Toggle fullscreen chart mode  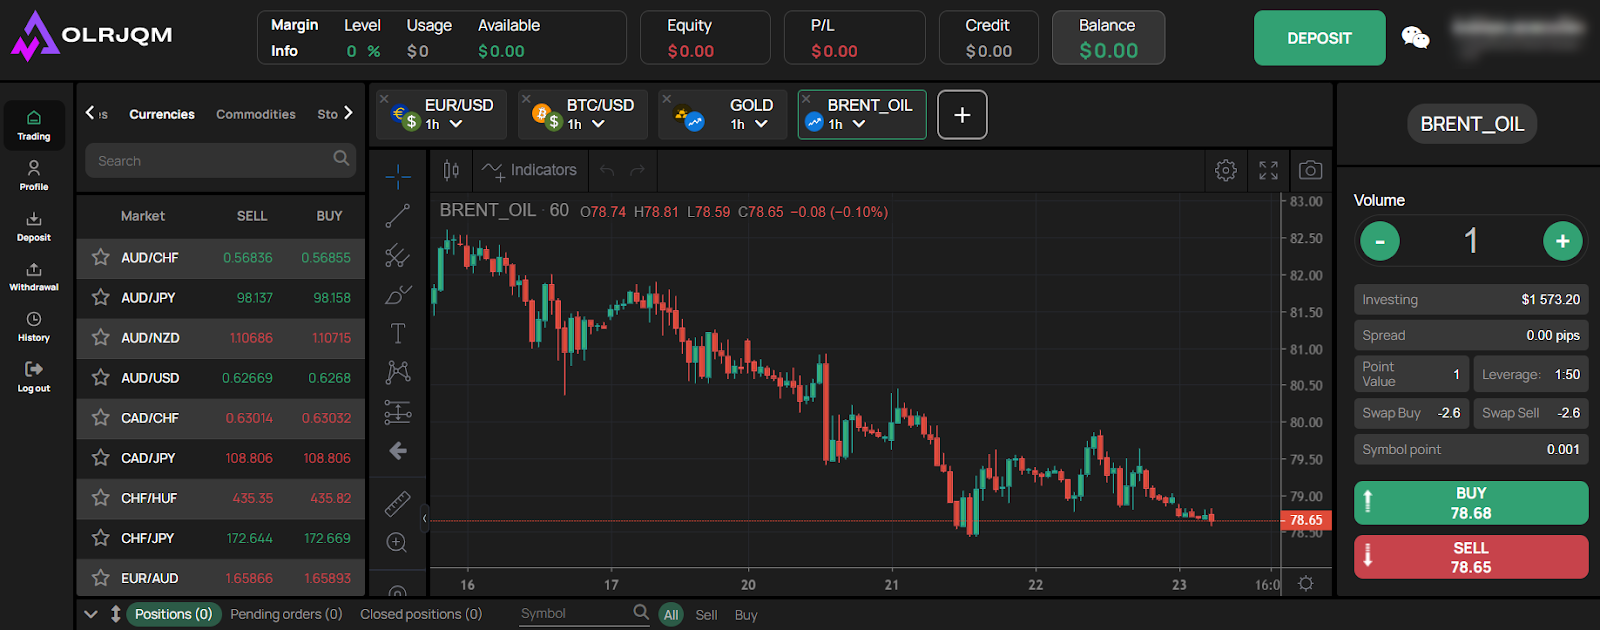pyautogui.click(x=1268, y=171)
